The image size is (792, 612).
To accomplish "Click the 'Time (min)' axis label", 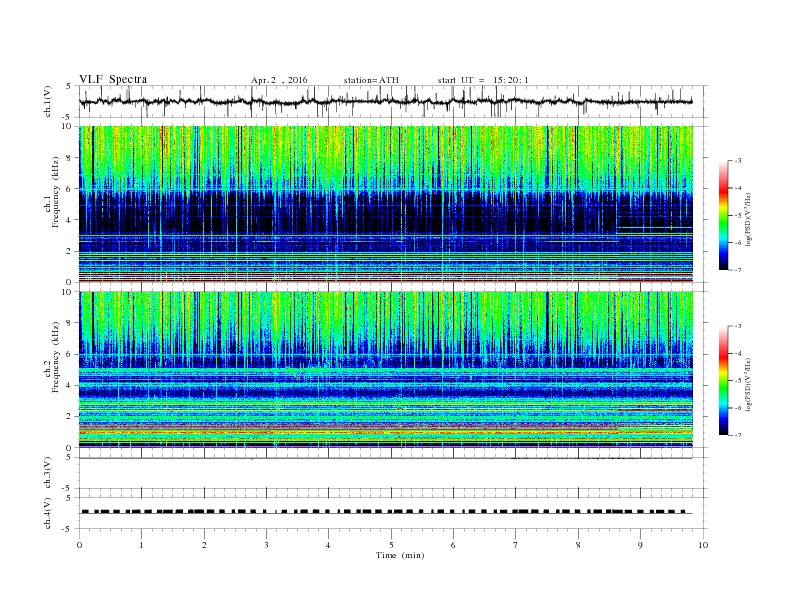I will [400, 555].
